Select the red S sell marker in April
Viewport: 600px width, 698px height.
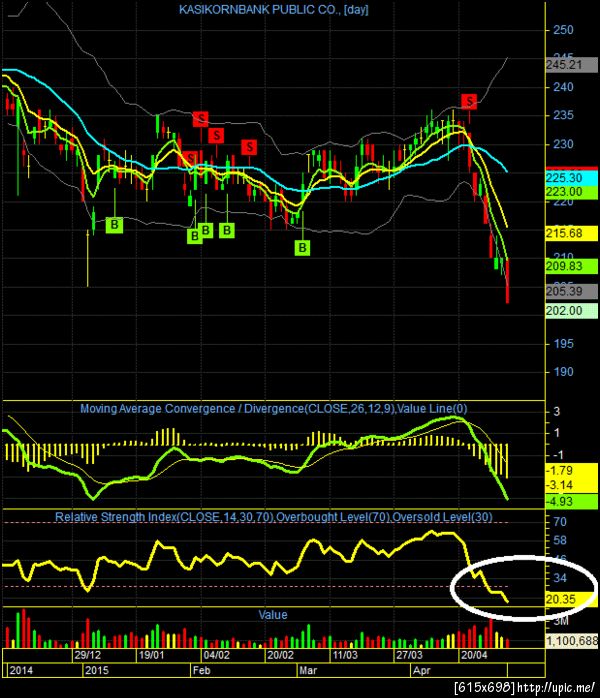[x=469, y=101]
